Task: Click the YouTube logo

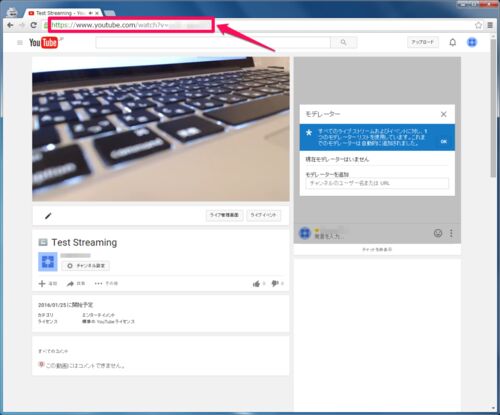Action: (x=43, y=43)
